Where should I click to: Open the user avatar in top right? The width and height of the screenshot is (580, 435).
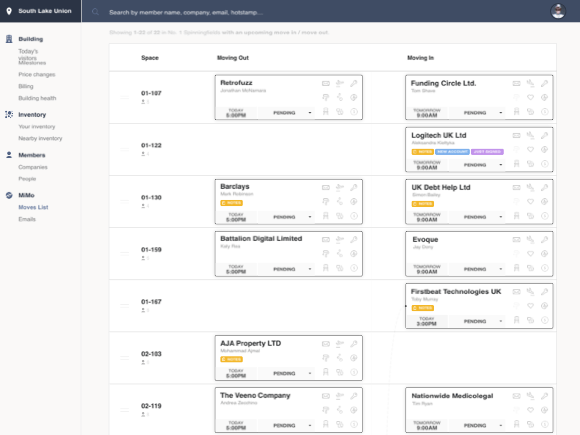558,11
